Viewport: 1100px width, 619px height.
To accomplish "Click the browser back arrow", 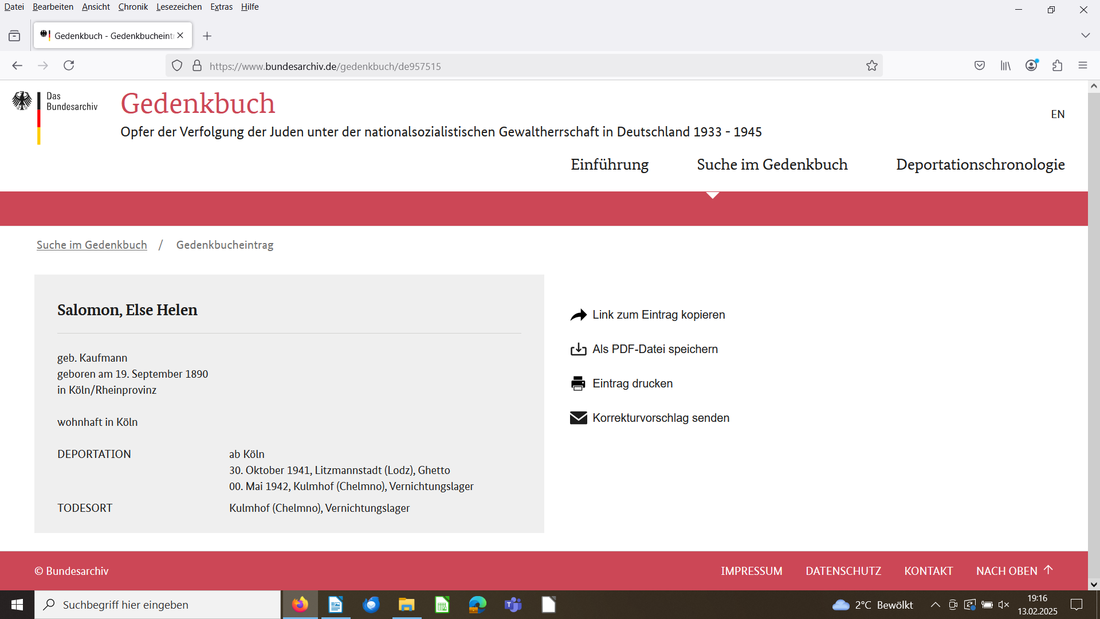I will click(x=17, y=65).
